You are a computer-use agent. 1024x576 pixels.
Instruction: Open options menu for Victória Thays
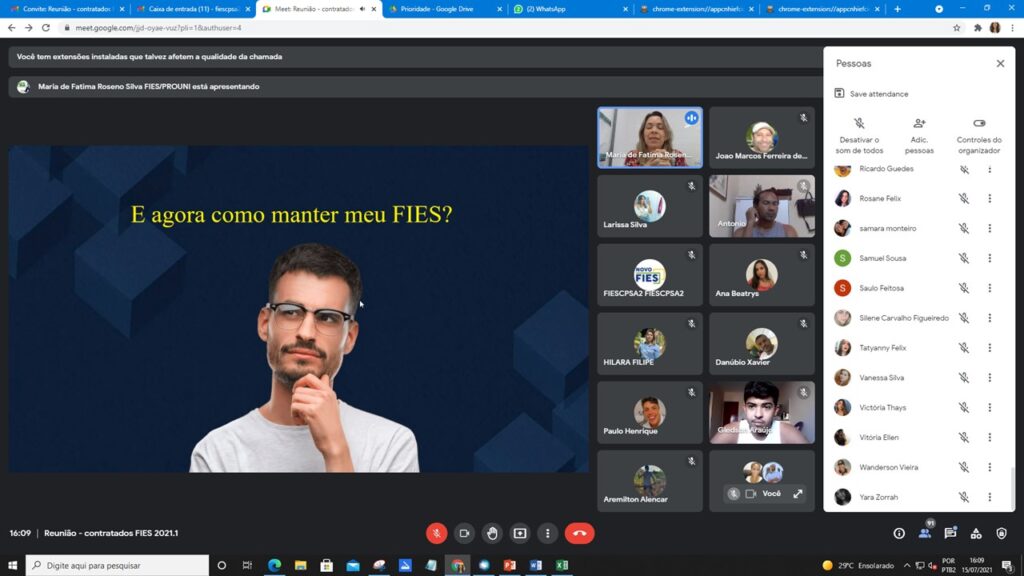click(989, 408)
